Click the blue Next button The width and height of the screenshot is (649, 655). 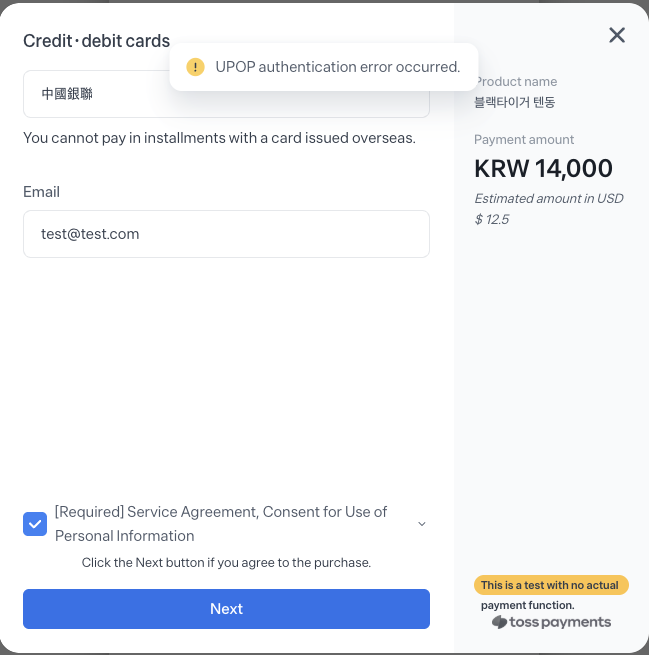click(x=226, y=609)
